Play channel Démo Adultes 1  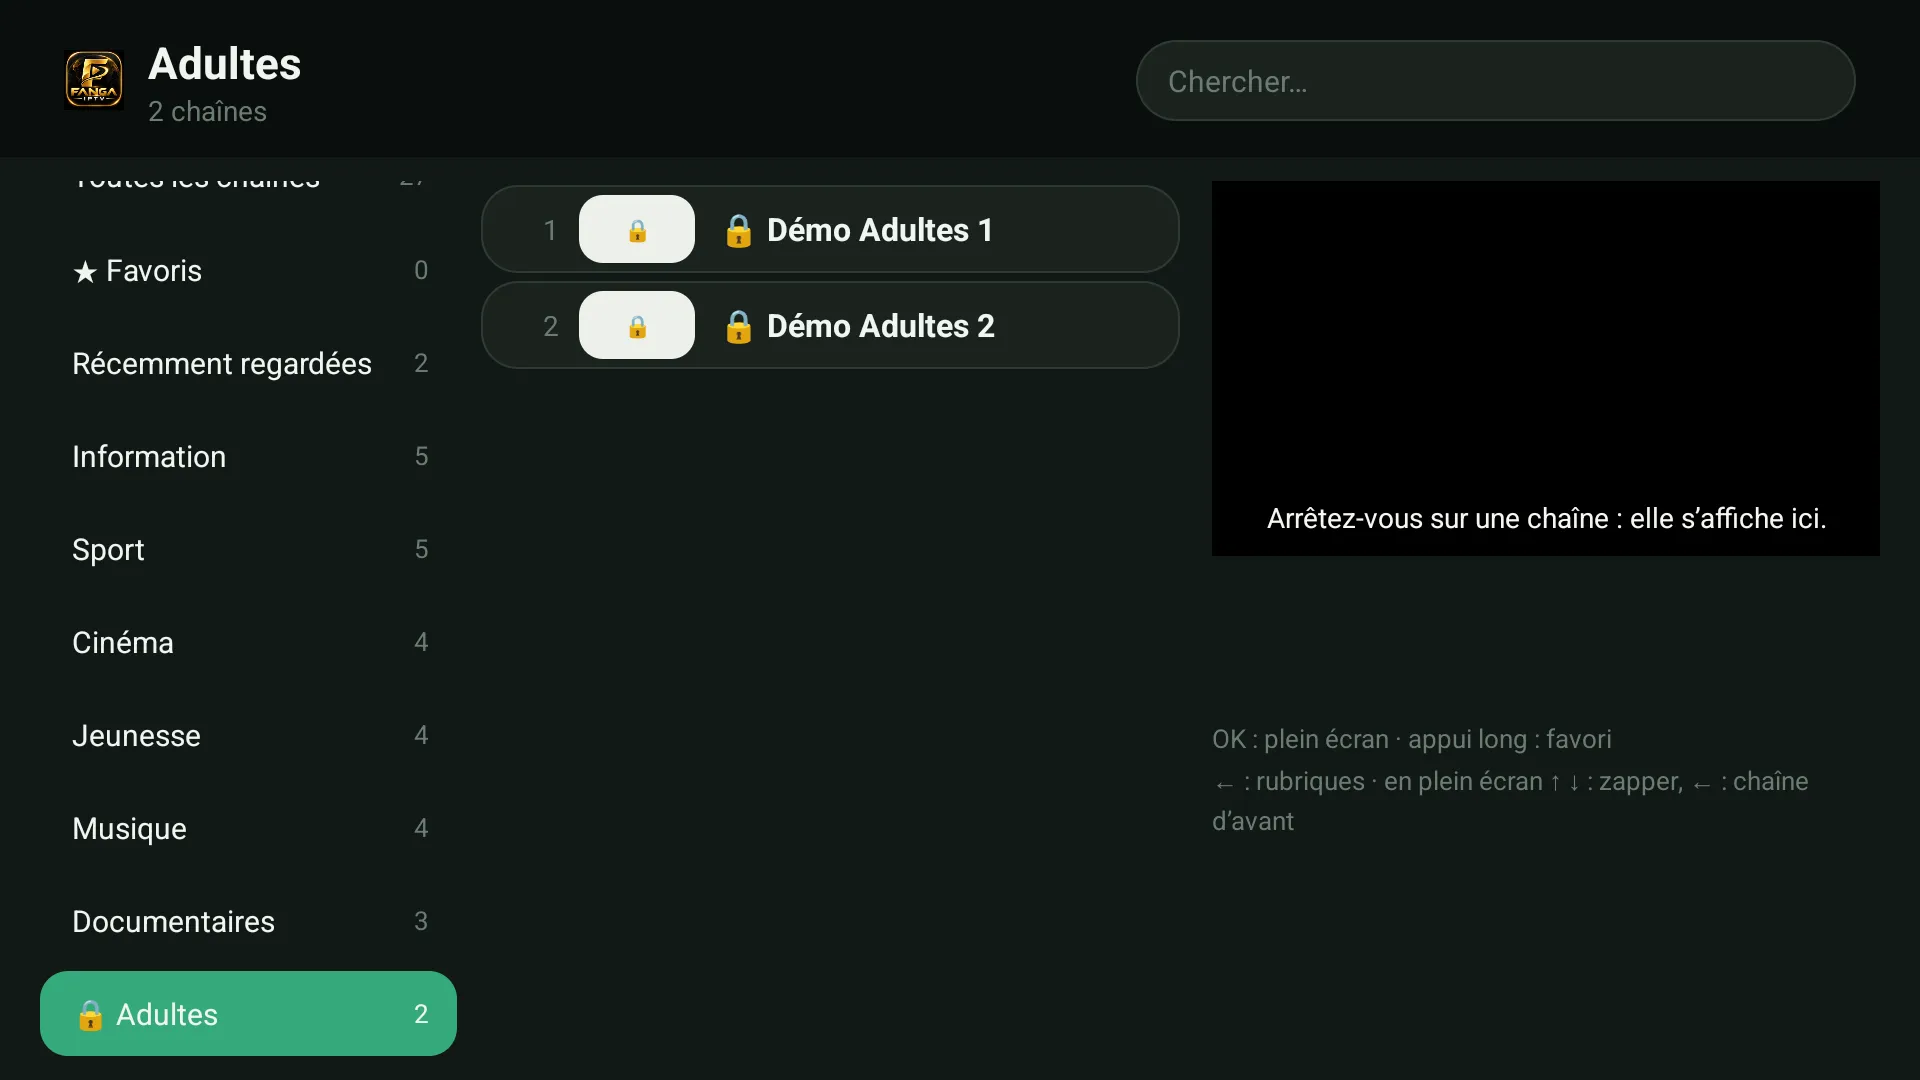(x=830, y=229)
